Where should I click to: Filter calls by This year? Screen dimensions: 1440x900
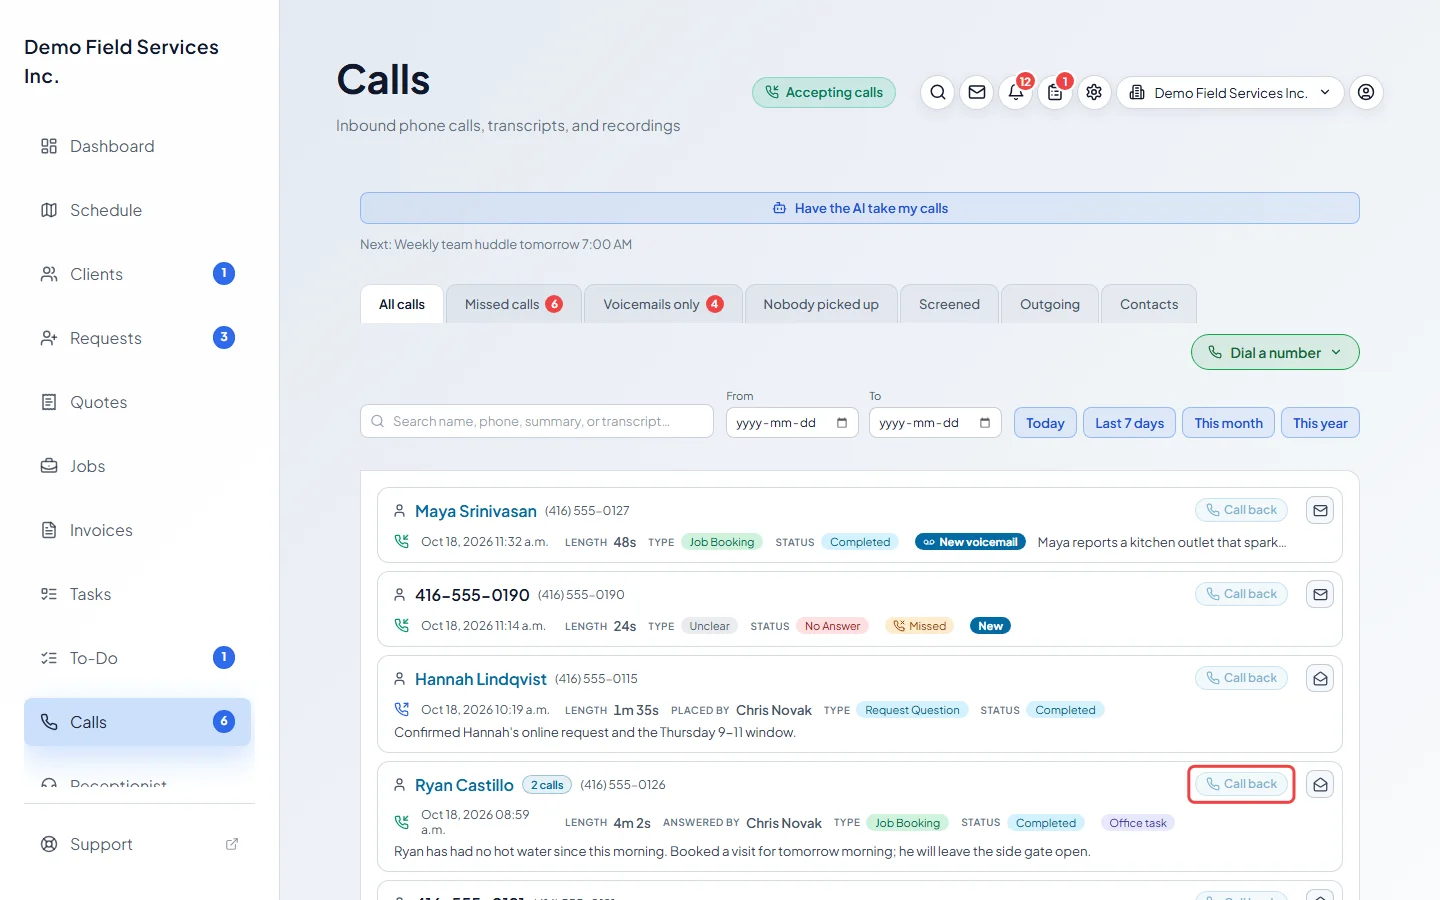pos(1320,423)
